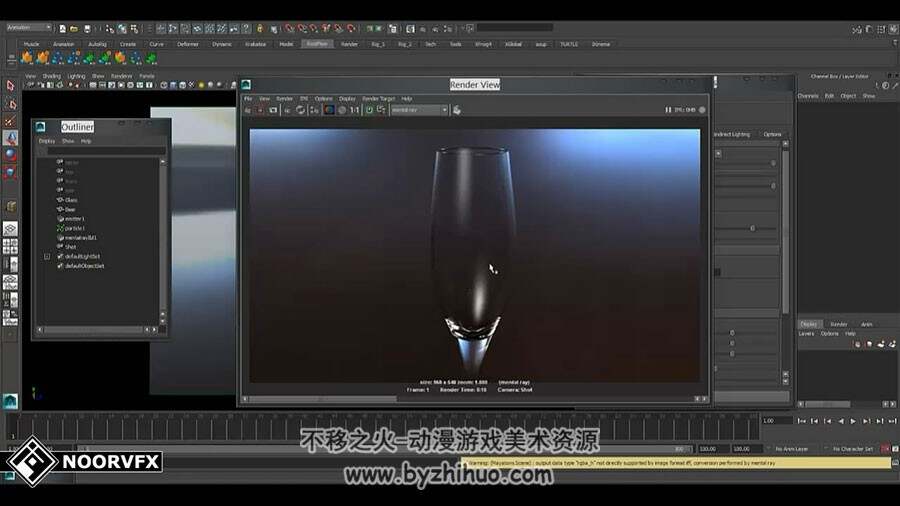The image size is (900, 506).
Task: Play the animation forward
Action: [x=853, y=421]
